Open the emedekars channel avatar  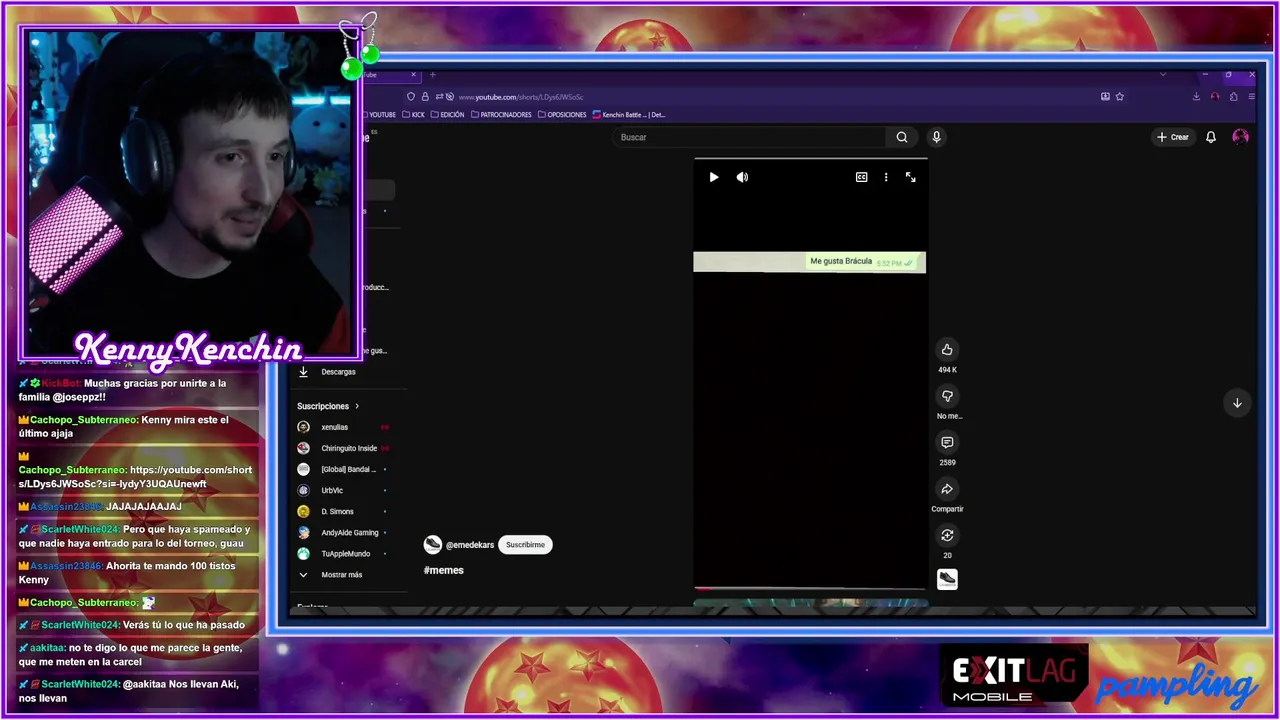coord(433,545)
